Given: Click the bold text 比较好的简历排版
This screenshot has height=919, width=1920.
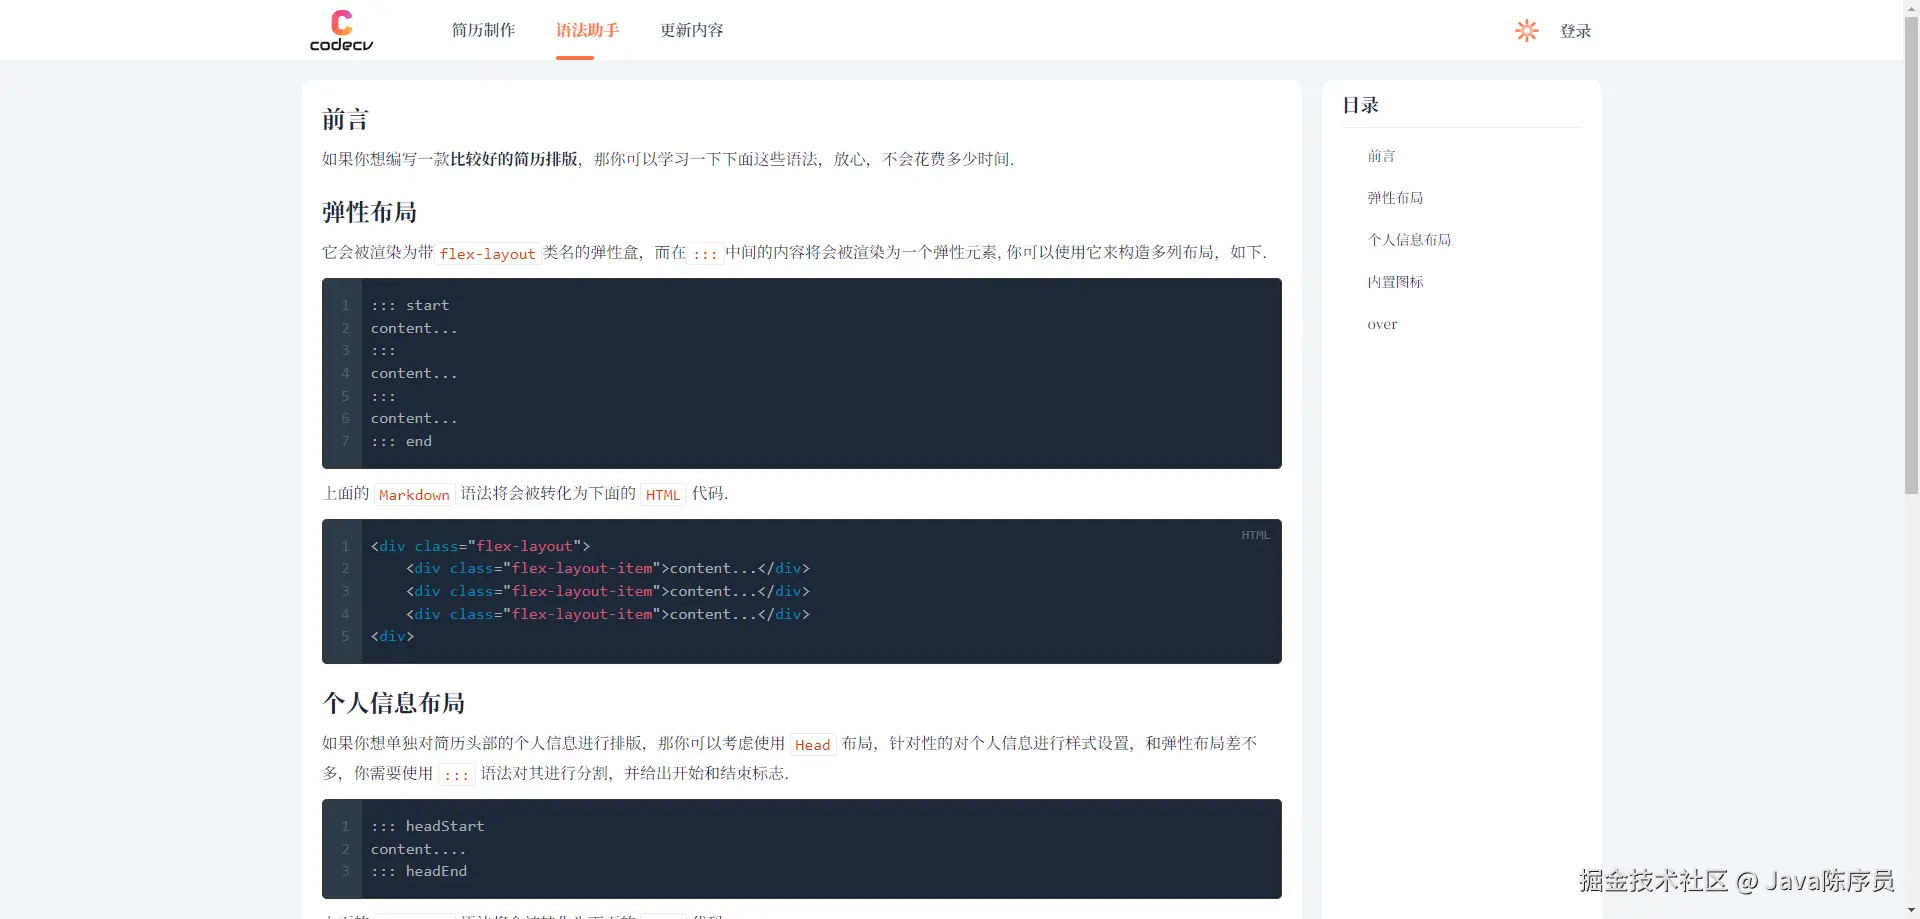Looking at the screenshot, I should [514, 159].
